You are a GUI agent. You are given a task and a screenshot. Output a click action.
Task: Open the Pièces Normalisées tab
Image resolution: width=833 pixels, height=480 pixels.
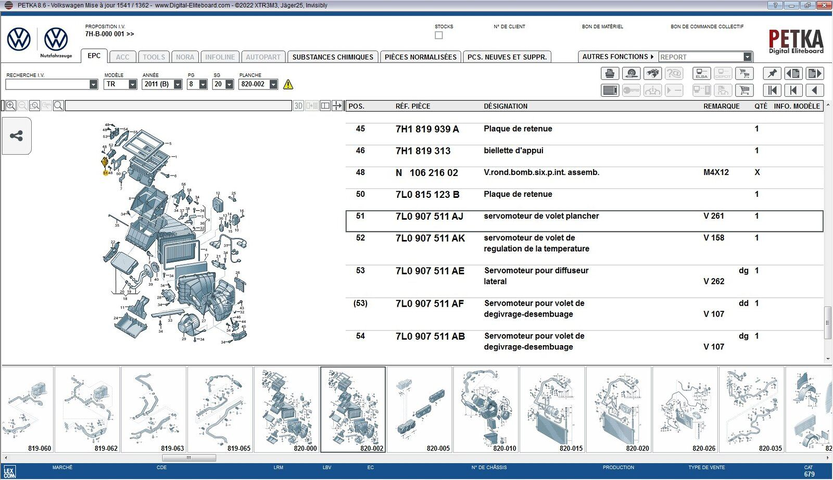click(x=421, y=57)
